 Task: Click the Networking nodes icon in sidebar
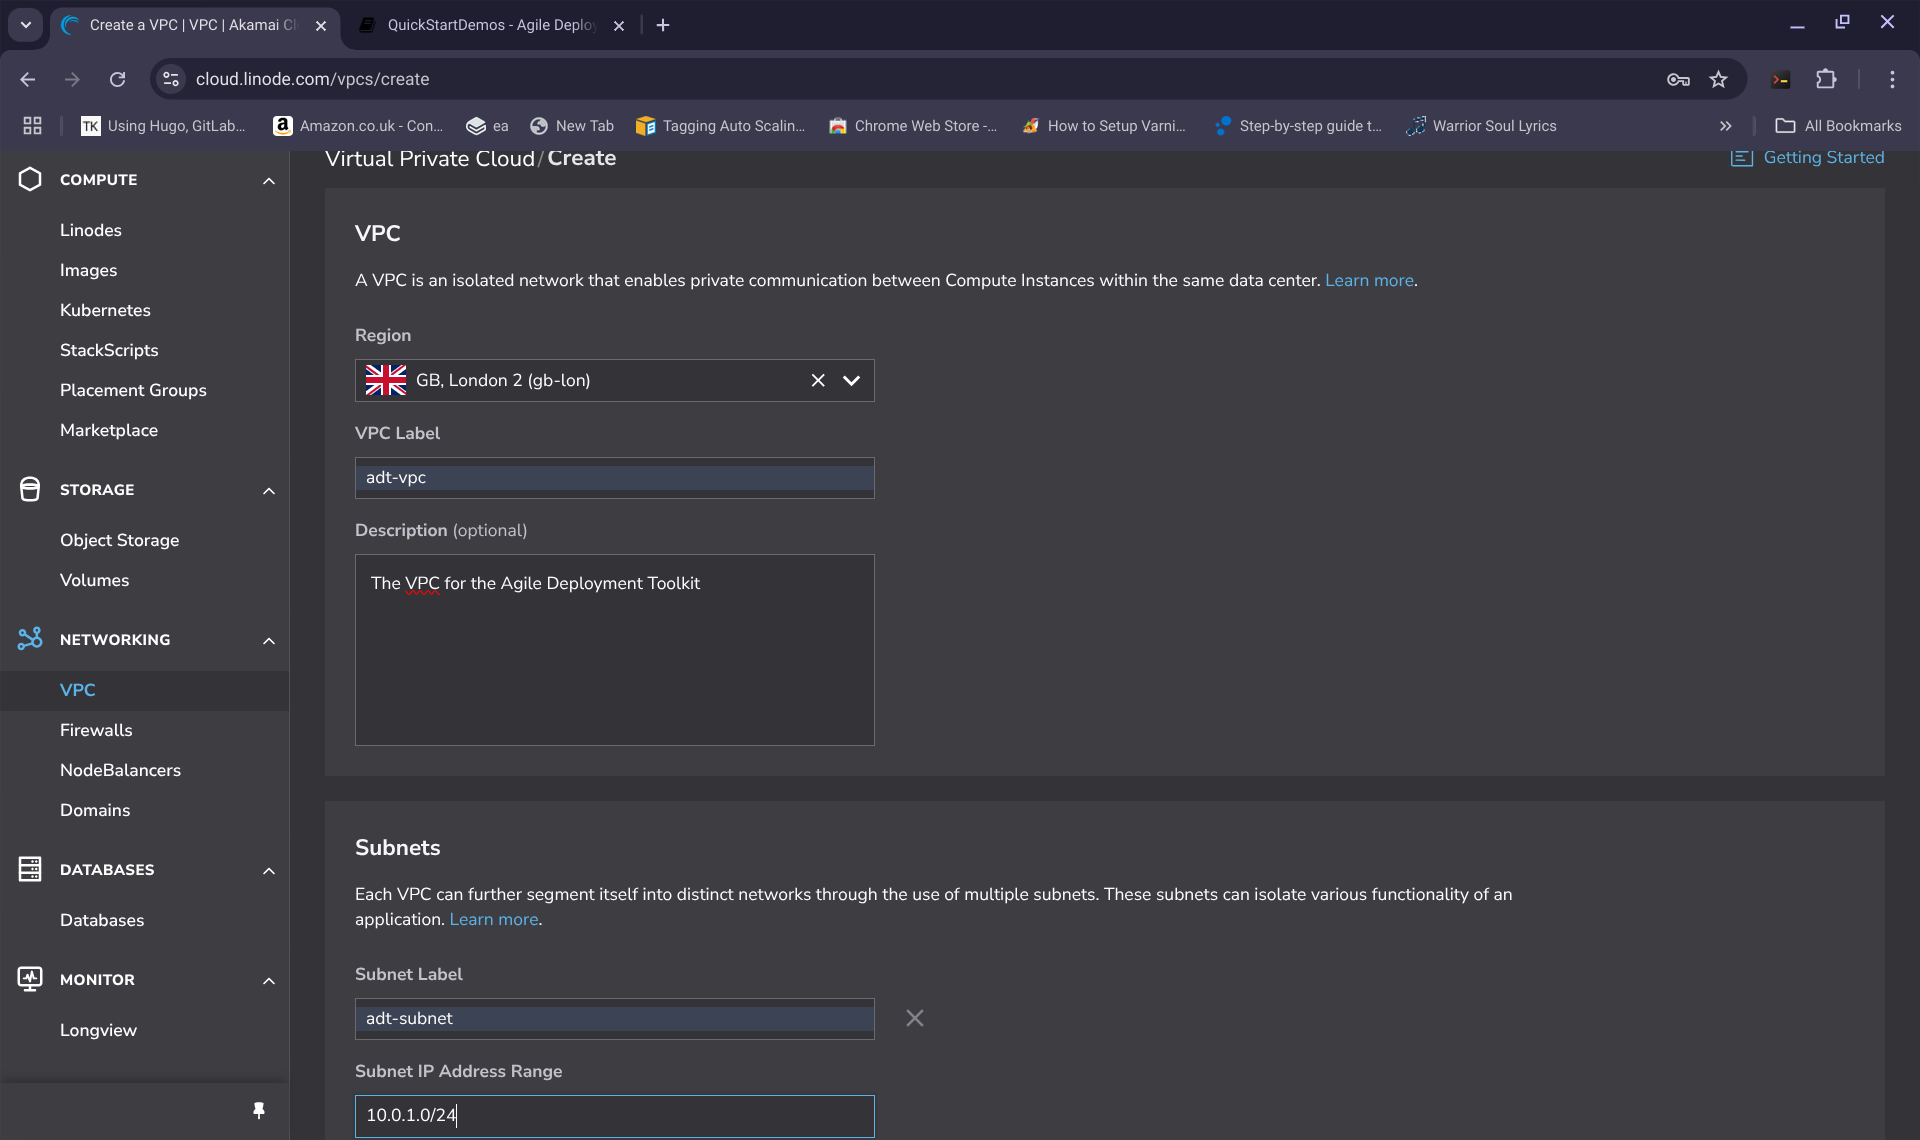30,639
